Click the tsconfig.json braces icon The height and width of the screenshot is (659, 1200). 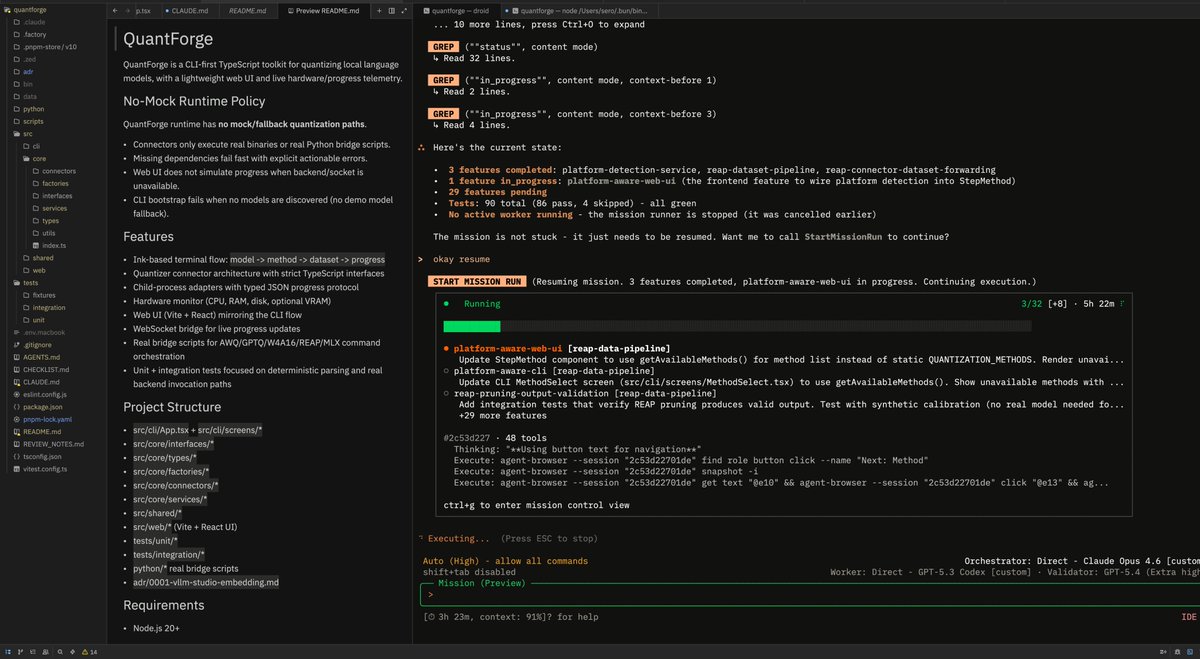tap(16, 456)
